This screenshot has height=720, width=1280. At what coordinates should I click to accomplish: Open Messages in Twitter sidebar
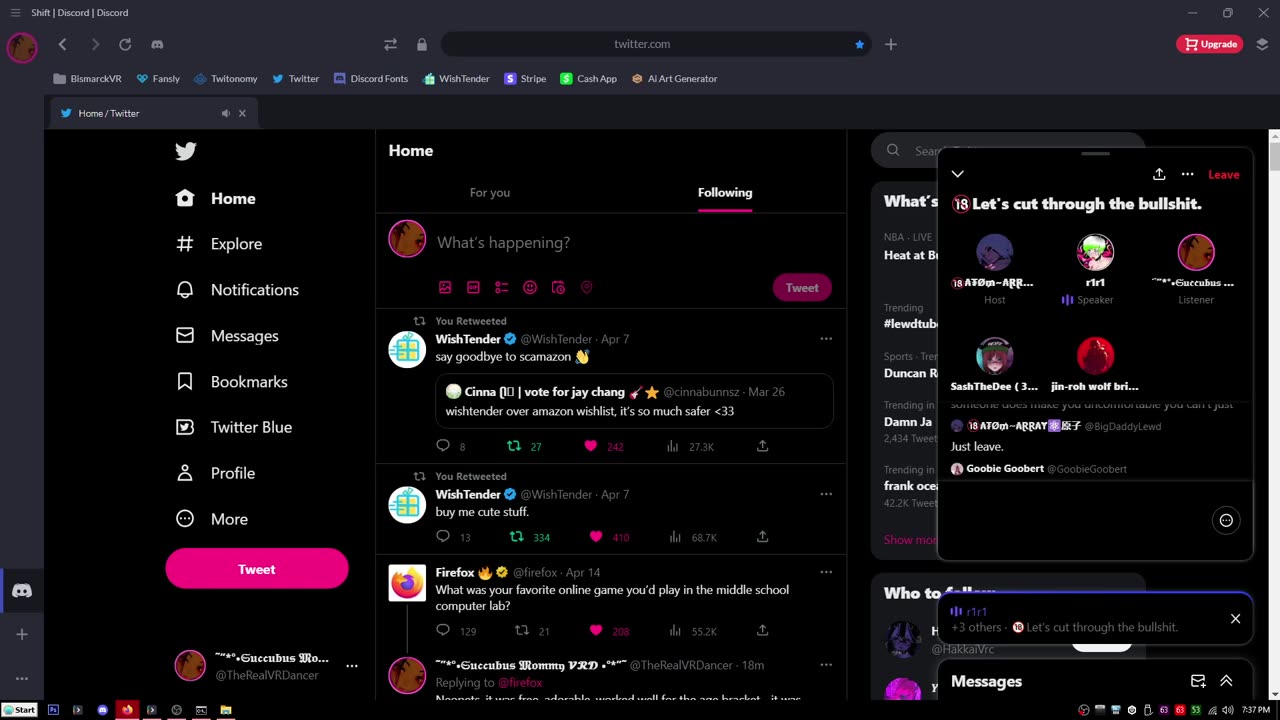[x=227, y=336]
